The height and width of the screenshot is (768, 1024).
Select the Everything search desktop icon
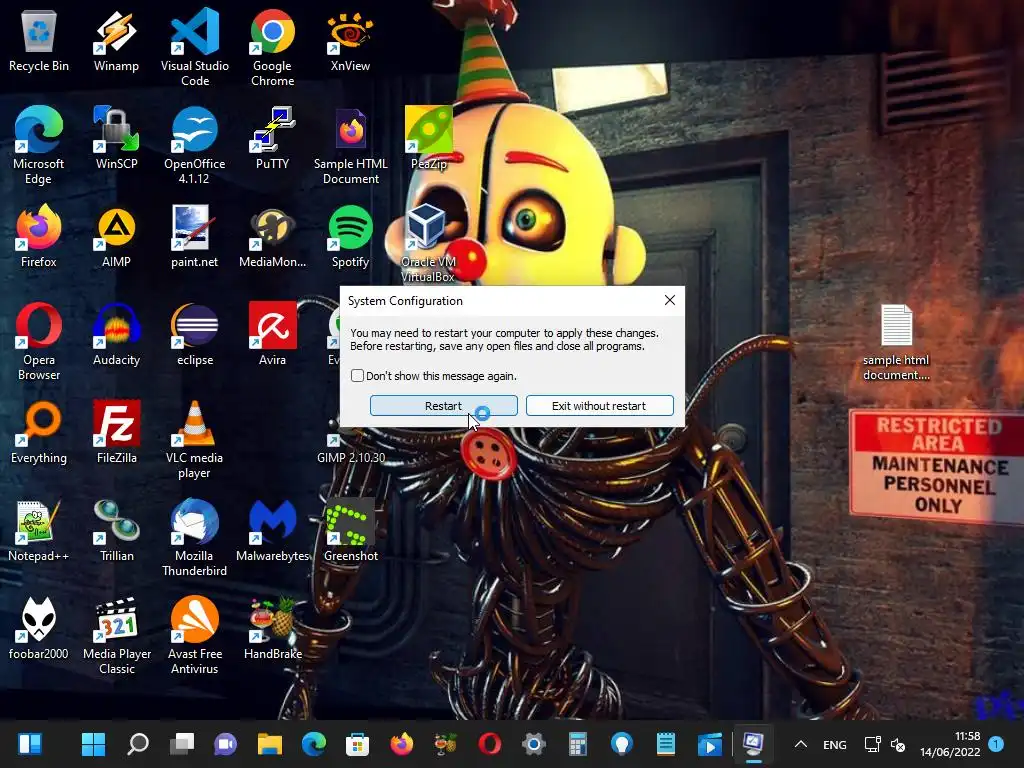39,432
